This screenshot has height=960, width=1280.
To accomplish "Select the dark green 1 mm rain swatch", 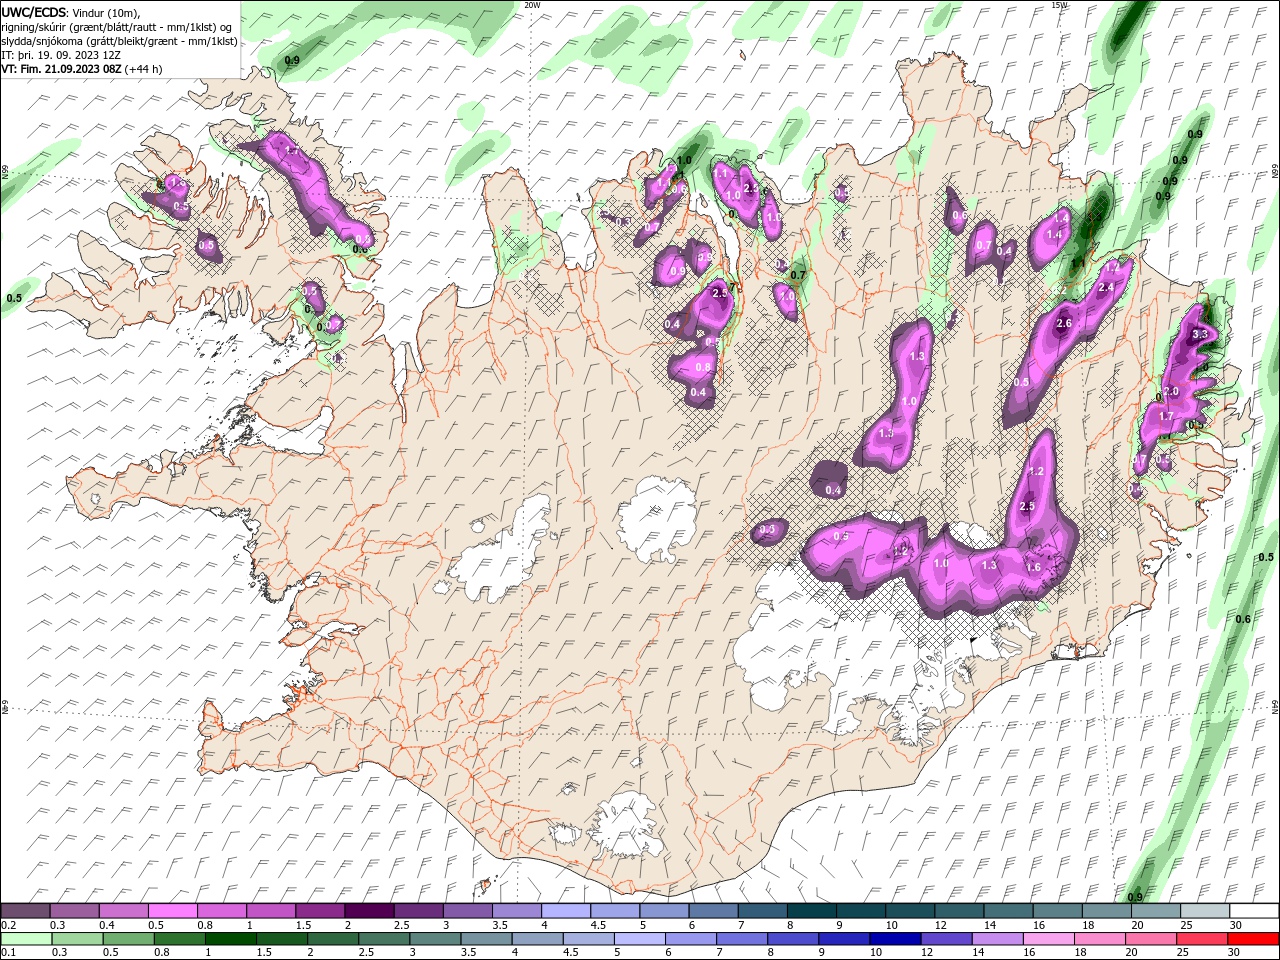I will tap(230, 939).
